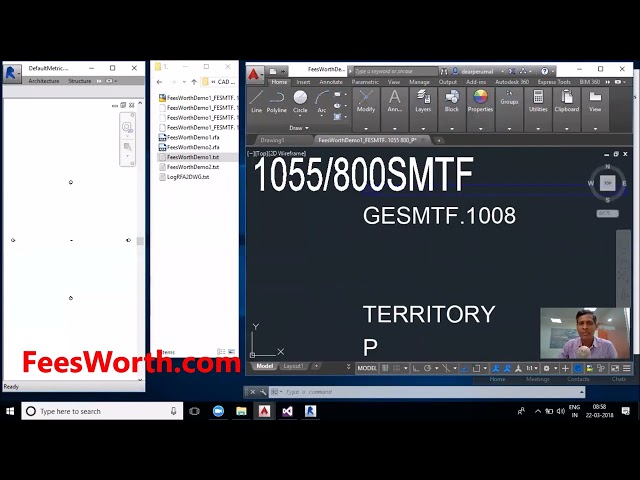This screenshot has height=480, width=640.
Task: Open the Properties color wheel panel
Action: 480,101
